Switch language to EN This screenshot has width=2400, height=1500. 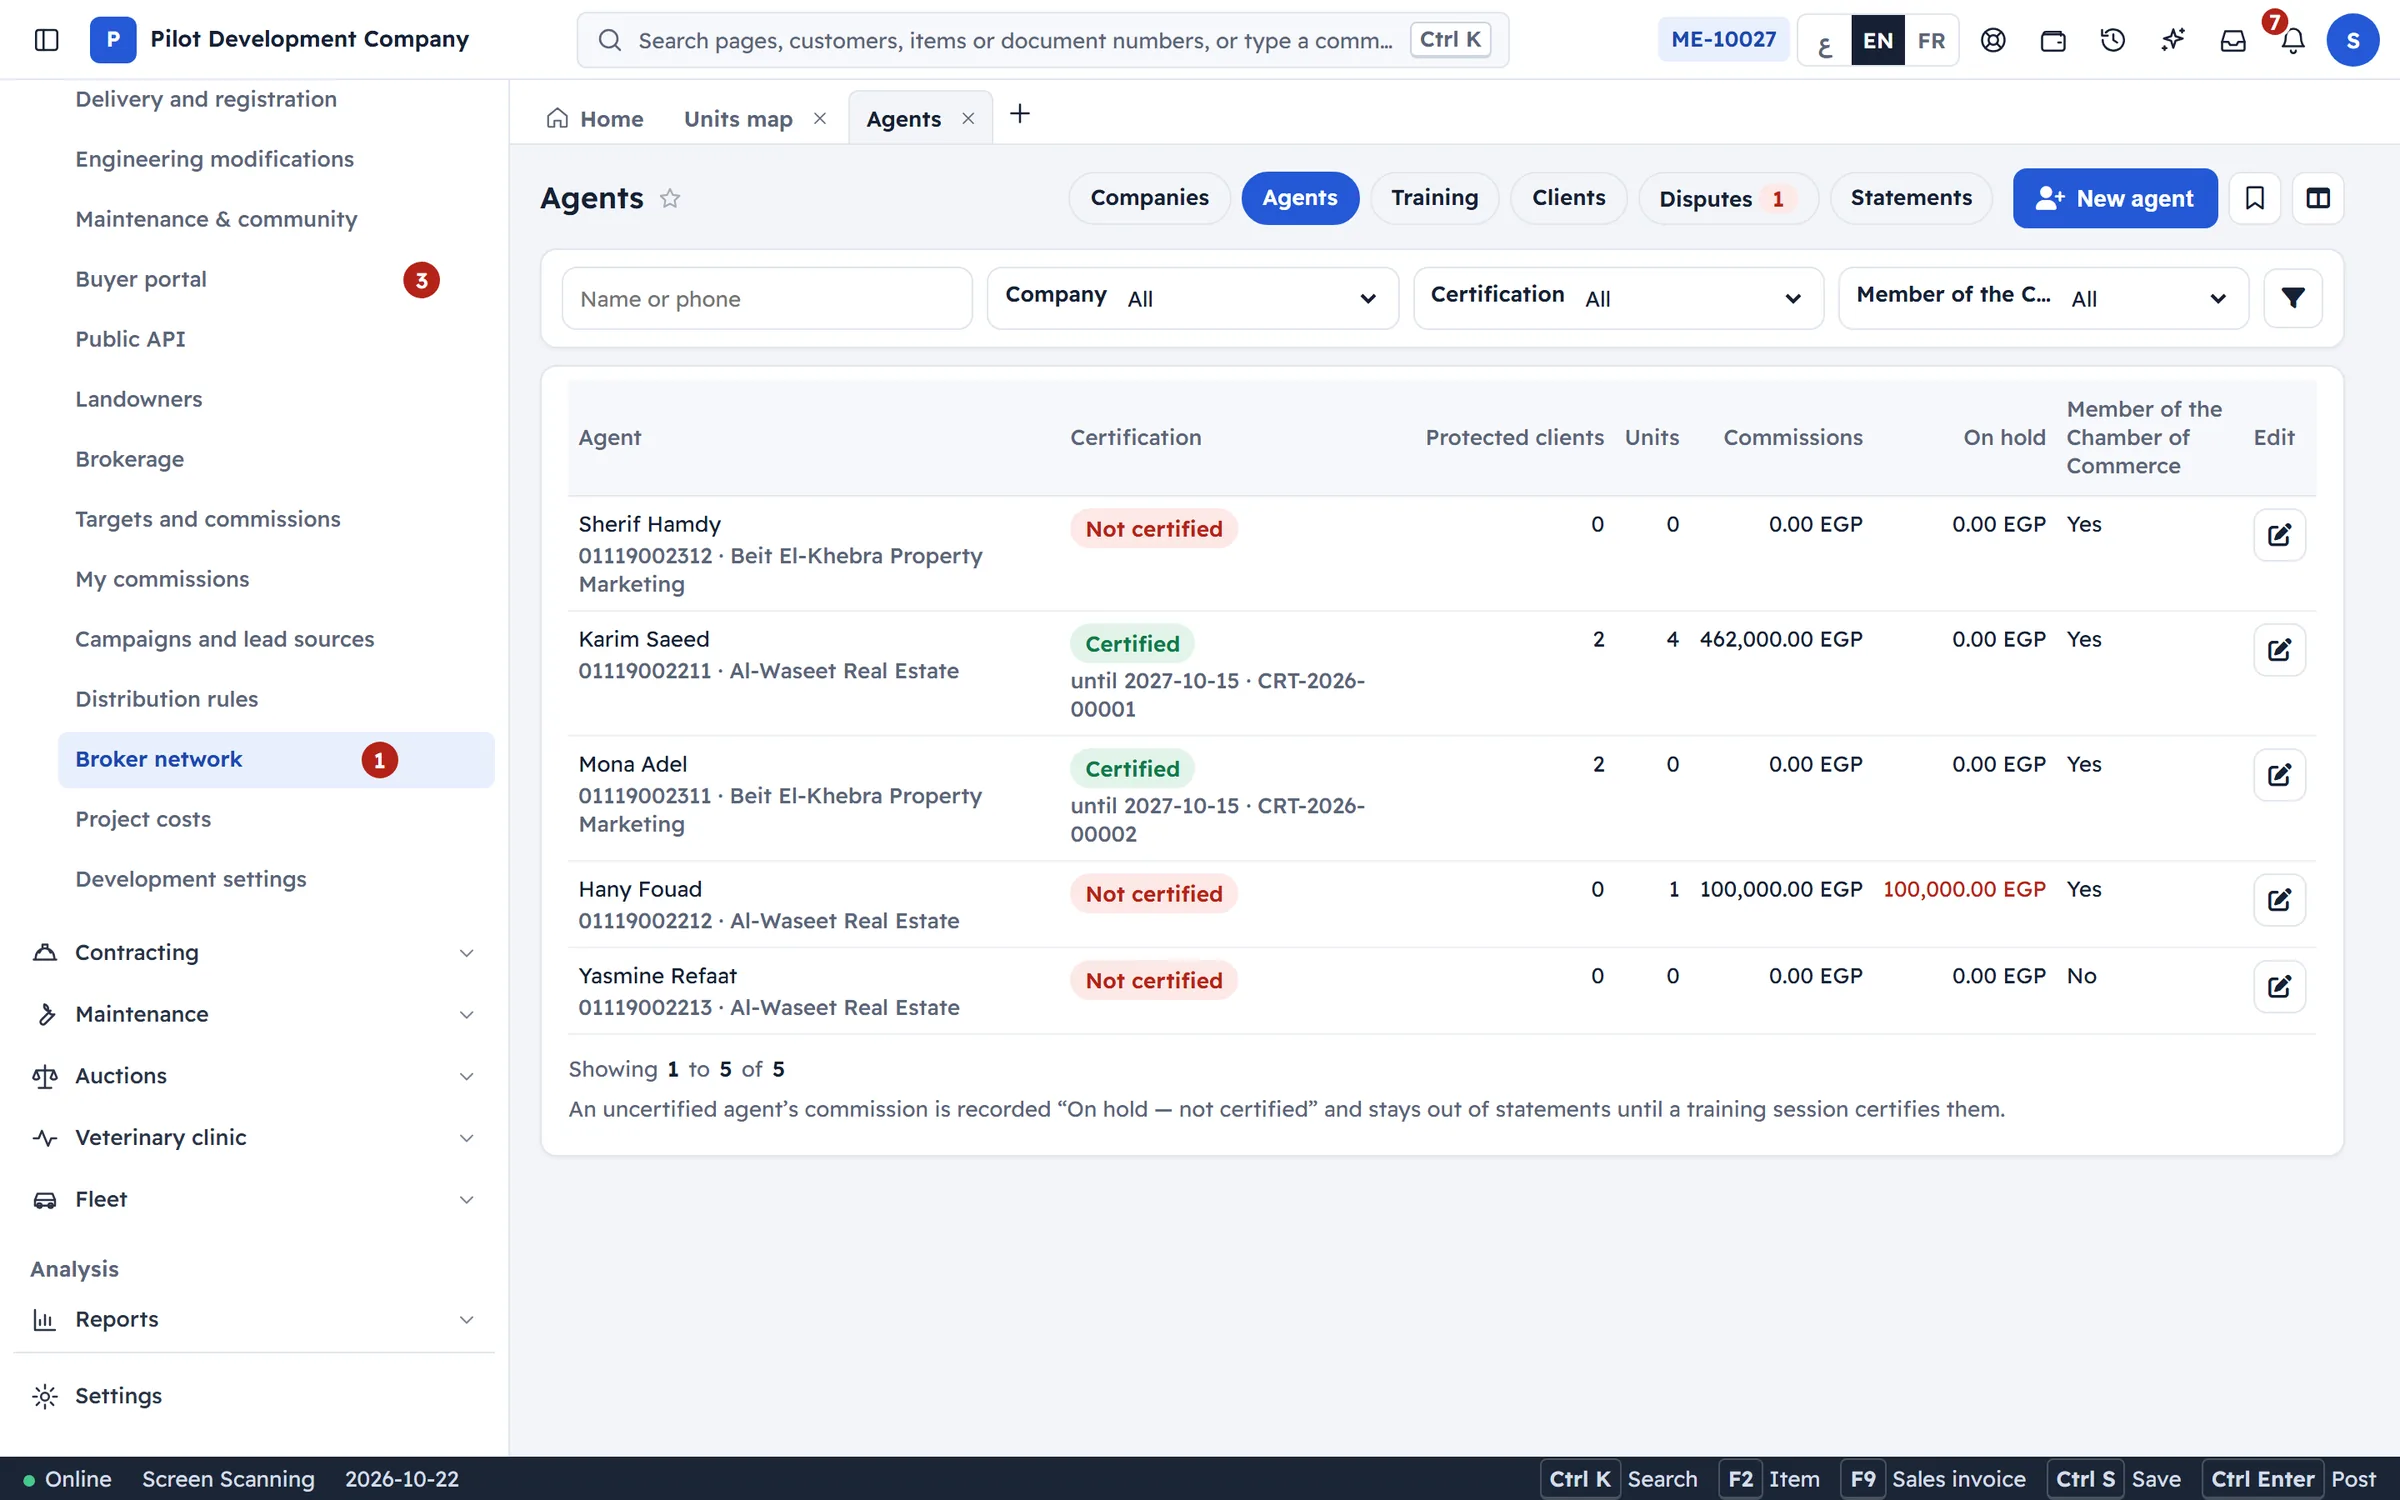click(x=1877, y=40)
